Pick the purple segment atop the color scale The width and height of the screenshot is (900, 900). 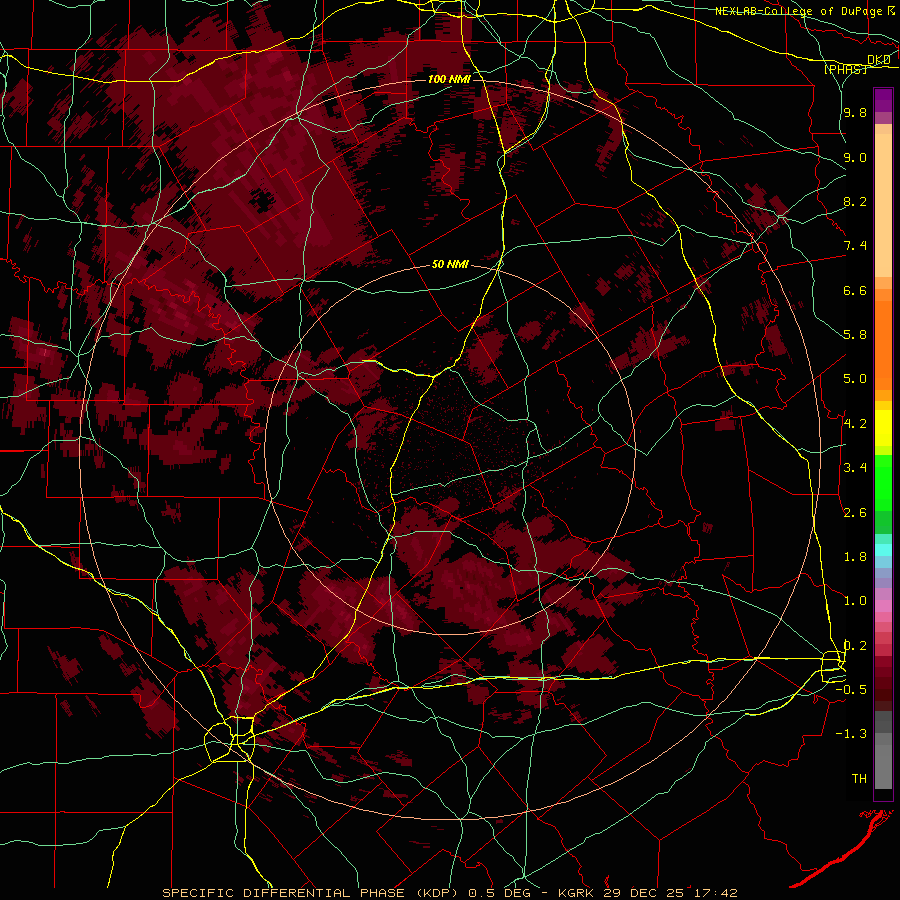coord(883,100)
